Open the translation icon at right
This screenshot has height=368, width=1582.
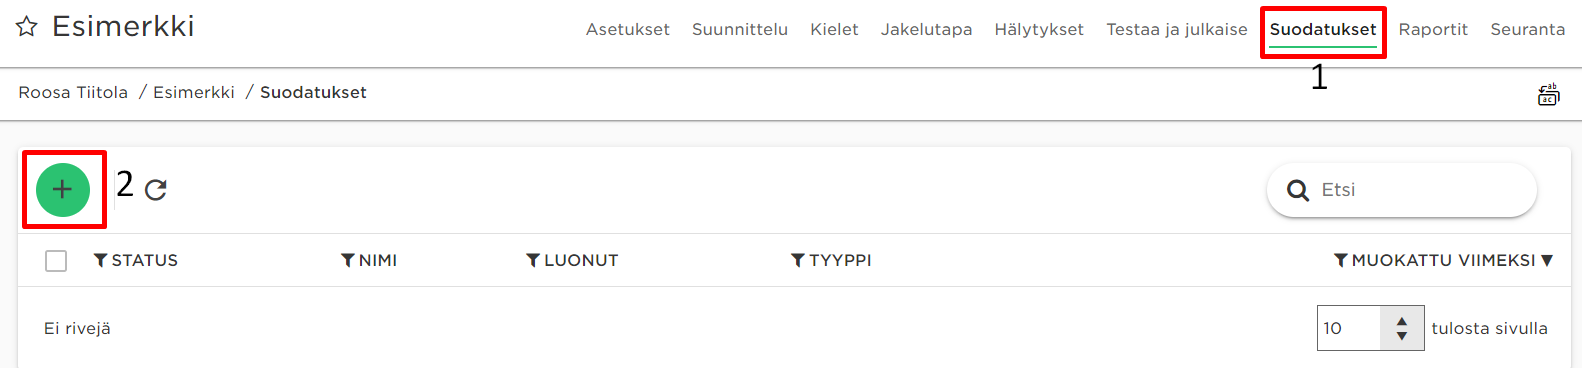pos(1548,95)
